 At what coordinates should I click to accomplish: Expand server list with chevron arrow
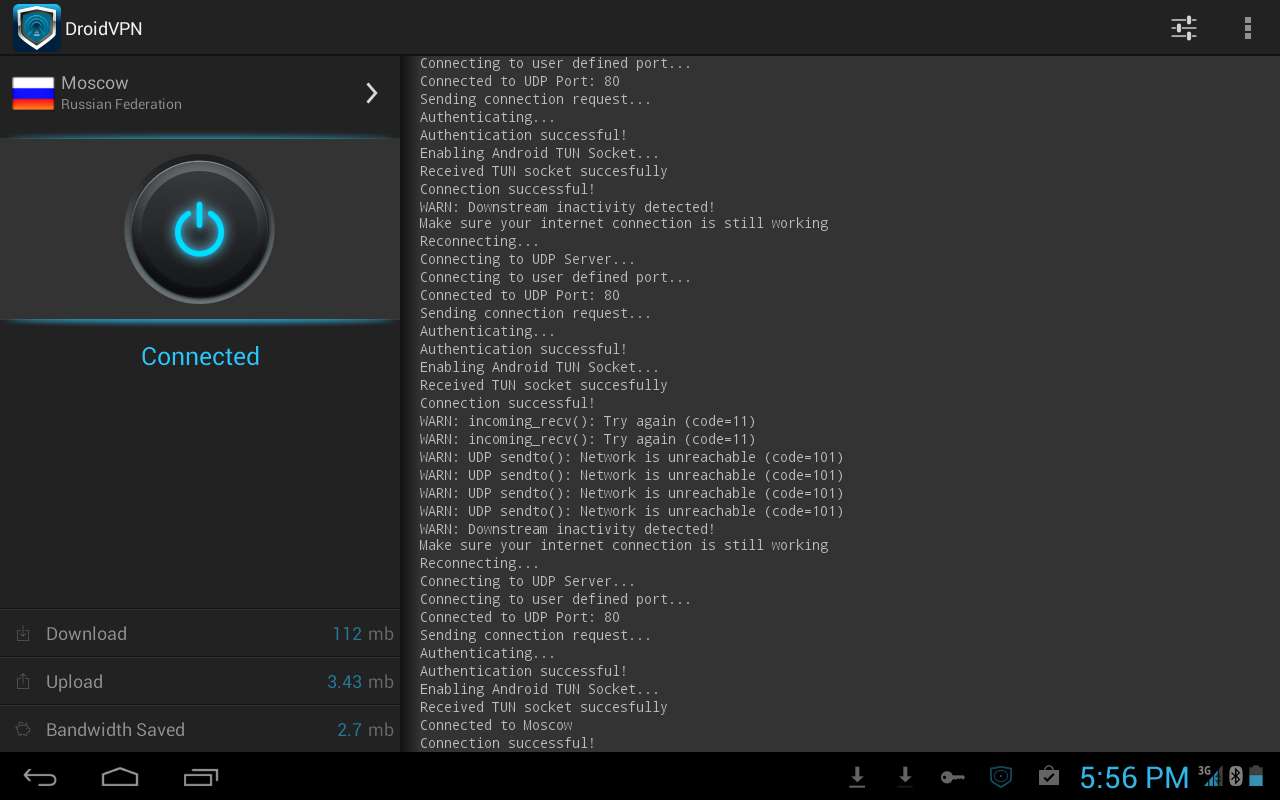372,93
